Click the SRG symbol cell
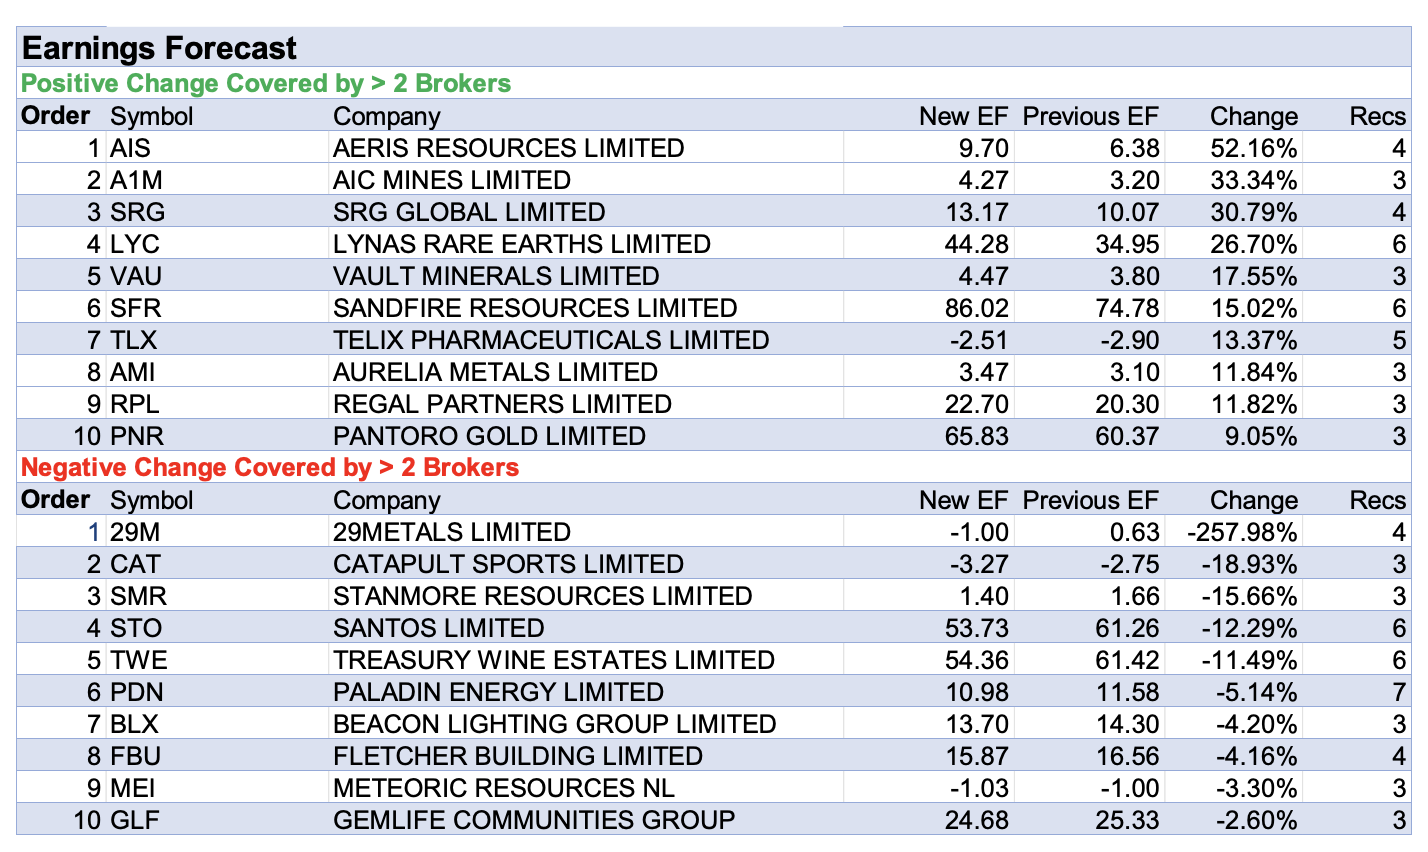The image size is (1428, 852). (x=138, y=212)
